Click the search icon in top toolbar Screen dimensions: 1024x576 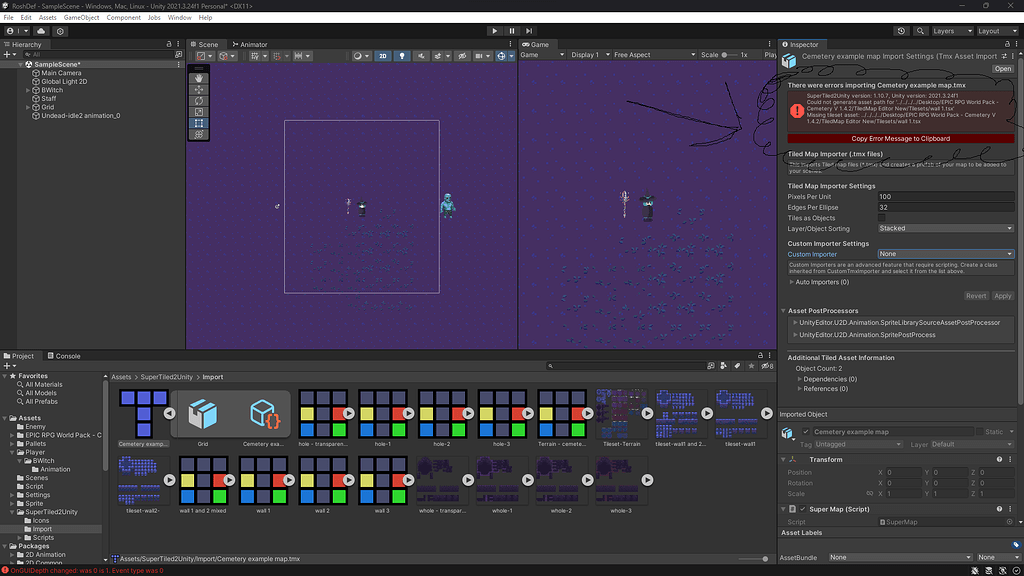click(x=920, y=31)
